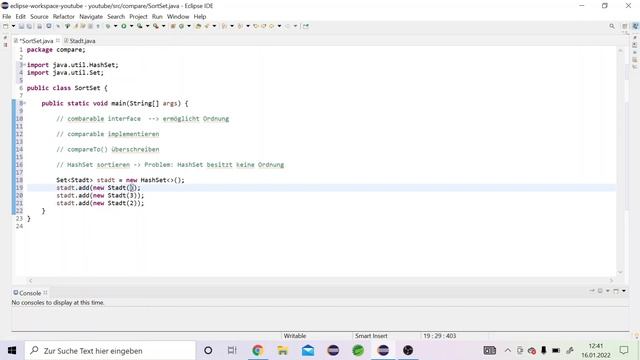Open the Mail app from the taskbar
The width and height of the screenshot is (640, 360).
point(308,351)
